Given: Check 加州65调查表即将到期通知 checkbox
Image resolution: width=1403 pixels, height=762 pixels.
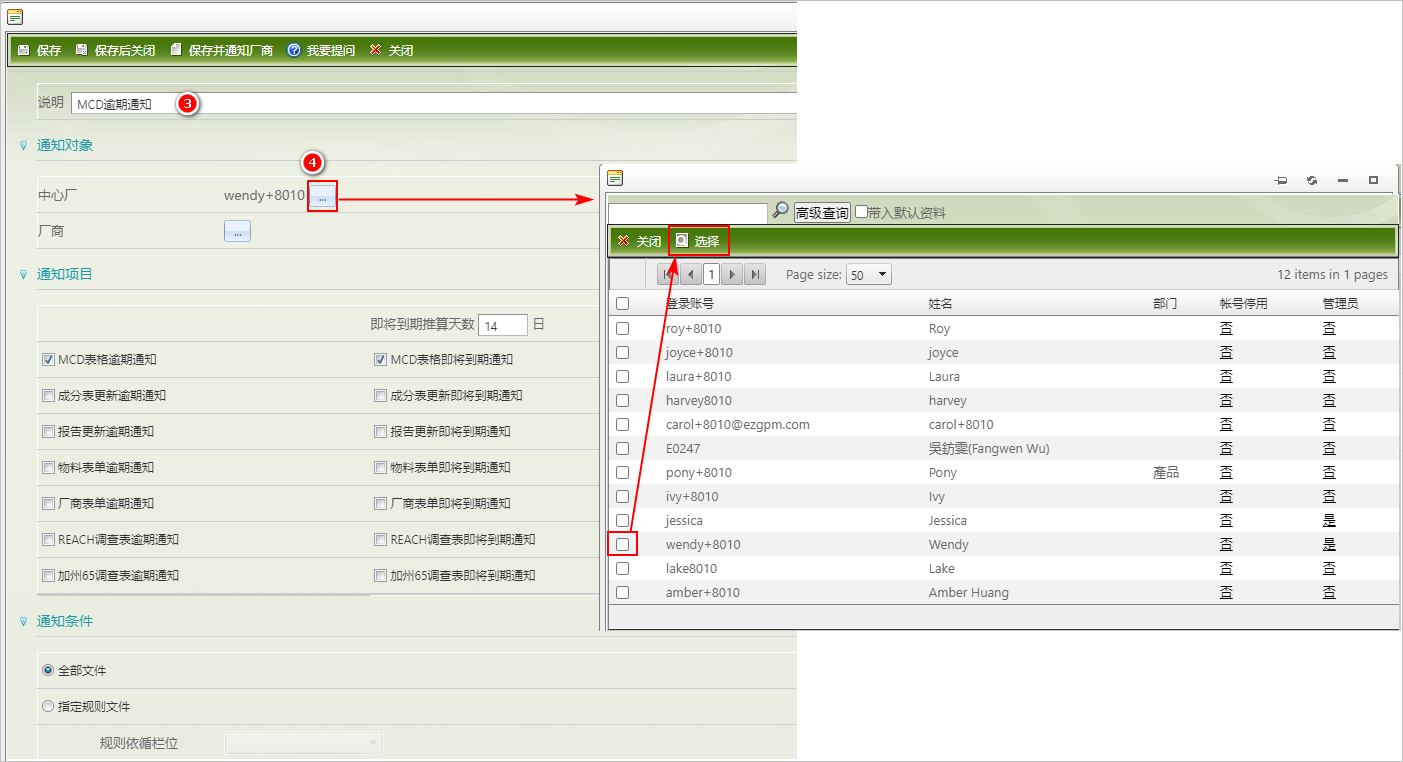Looking at the screenshot, I should pyautogui.click(x=380, y=576).
